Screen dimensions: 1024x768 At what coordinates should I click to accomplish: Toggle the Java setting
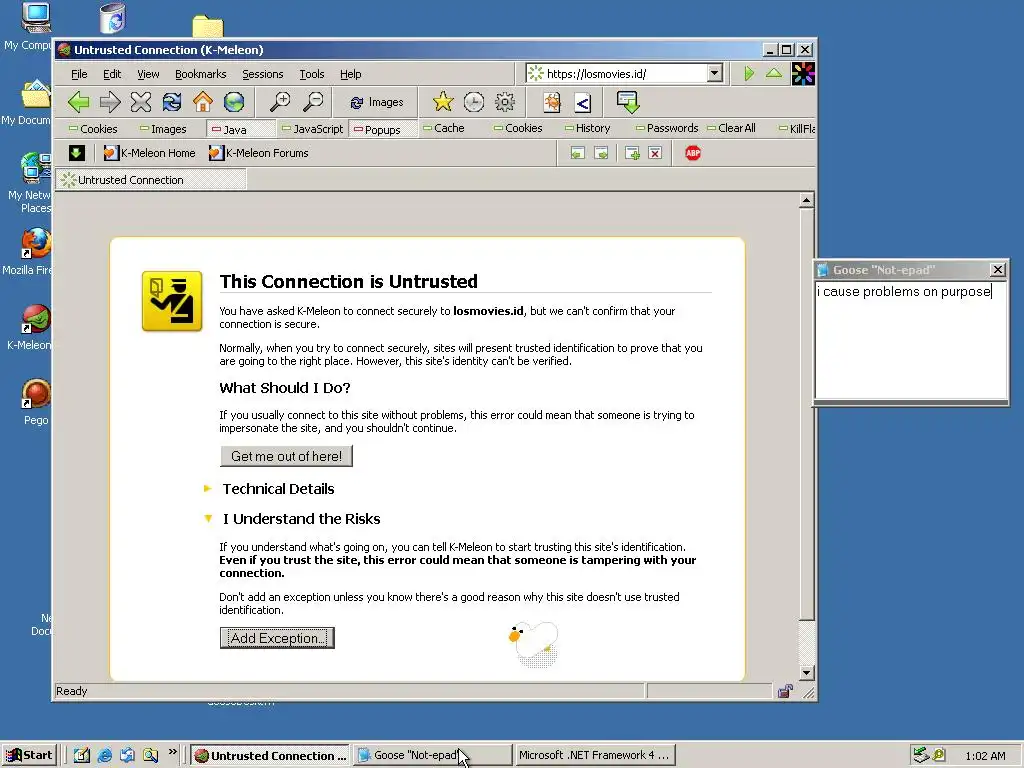pos(239,129)
